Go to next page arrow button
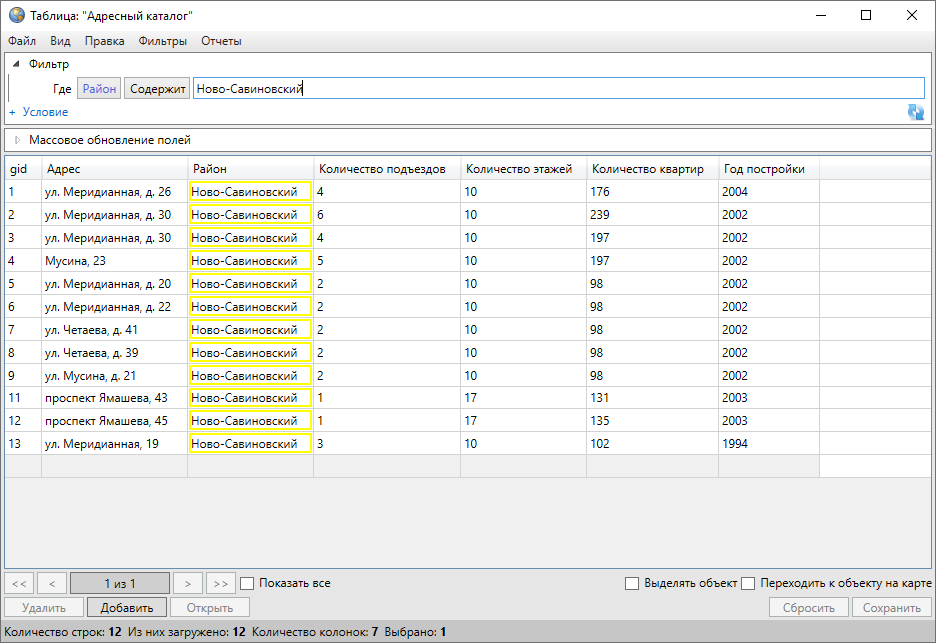This screenshot has width=936, height=643. pos(187,583)
